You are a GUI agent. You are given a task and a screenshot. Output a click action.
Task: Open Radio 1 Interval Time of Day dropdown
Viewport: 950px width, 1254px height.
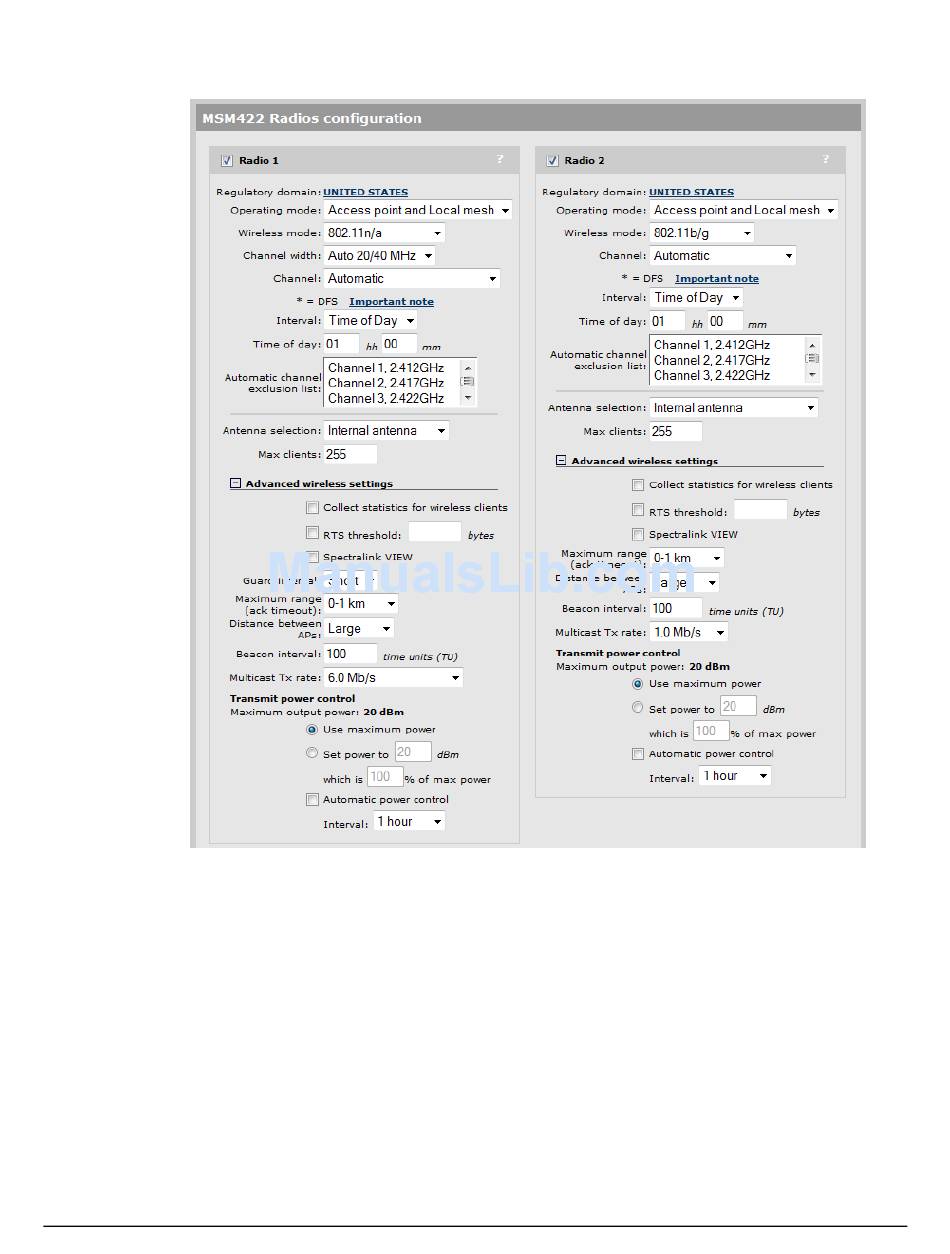tap(370, 321)
